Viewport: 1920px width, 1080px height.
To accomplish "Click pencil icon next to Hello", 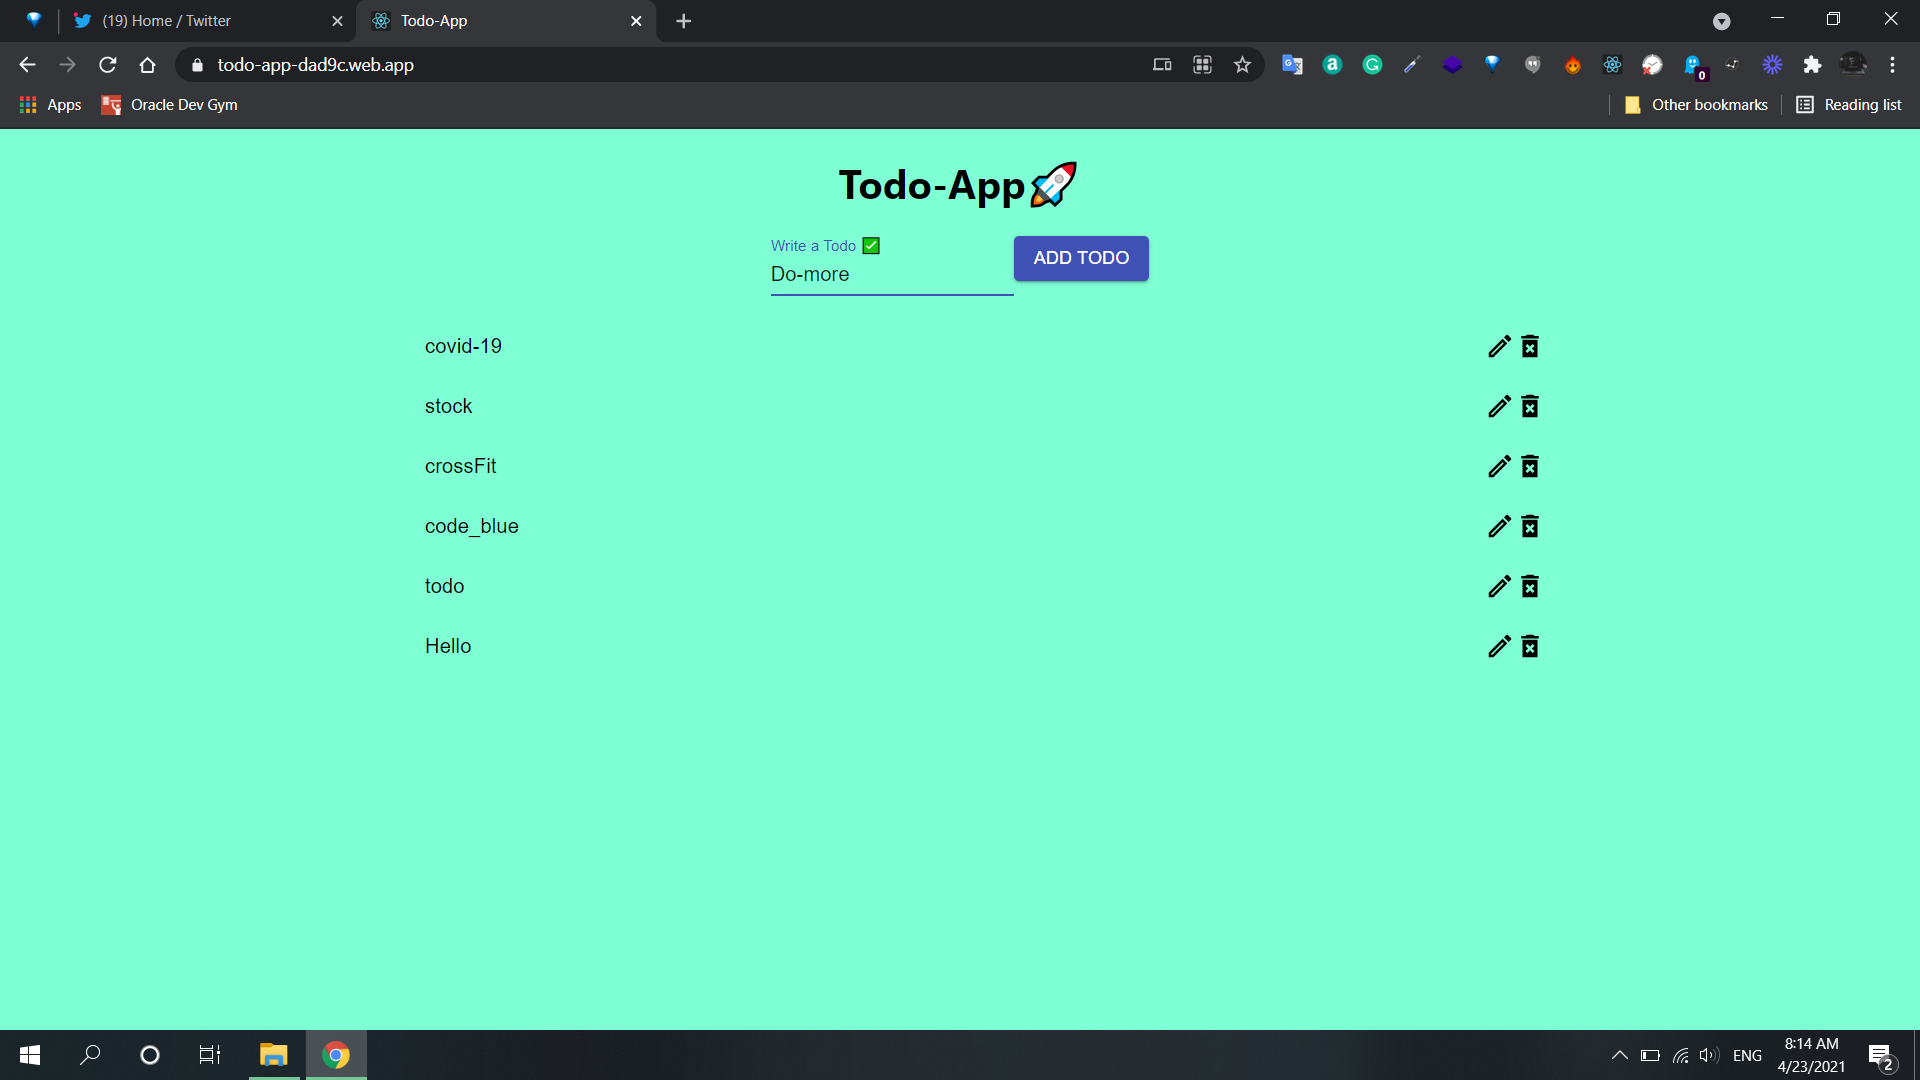I will [x=1498, y=647].
